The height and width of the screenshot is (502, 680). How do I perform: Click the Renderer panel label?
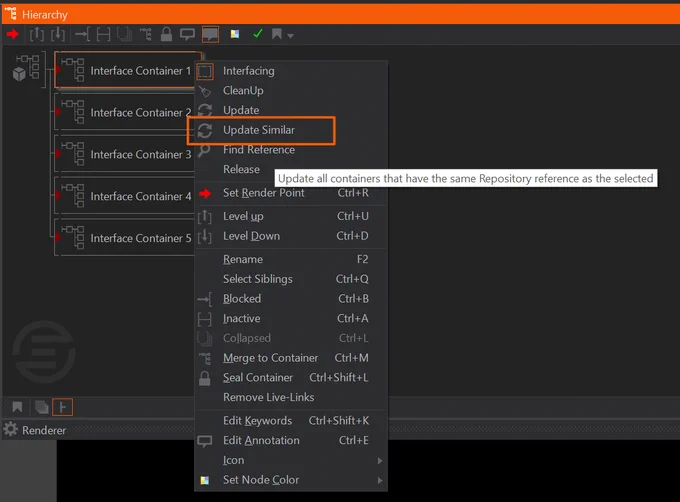44,430
